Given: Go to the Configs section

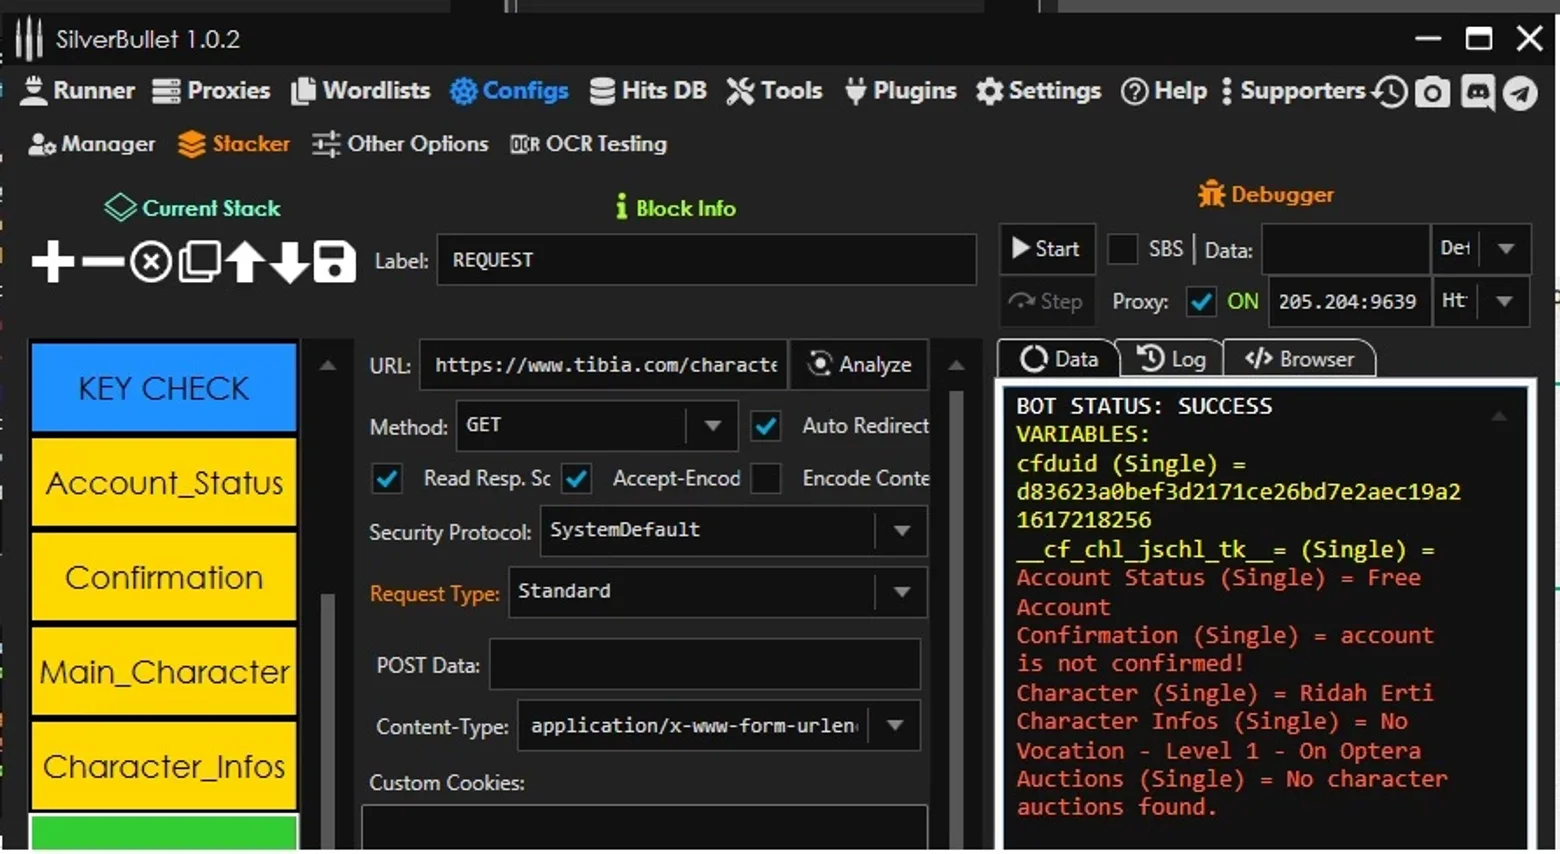Looking at the screenshot, I should tap(509, 91).
